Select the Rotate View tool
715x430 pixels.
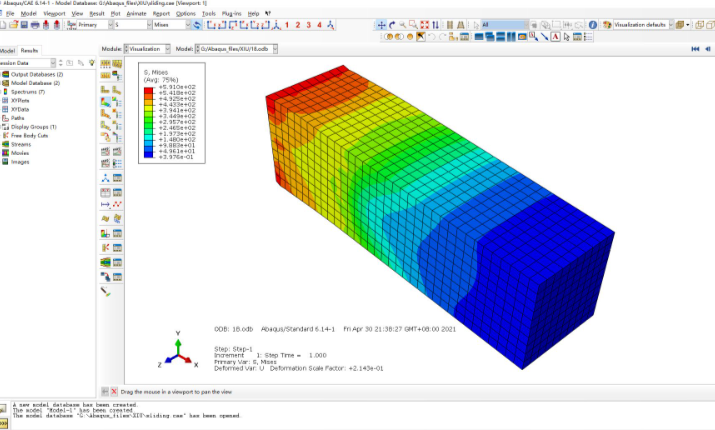pos(393,24)
